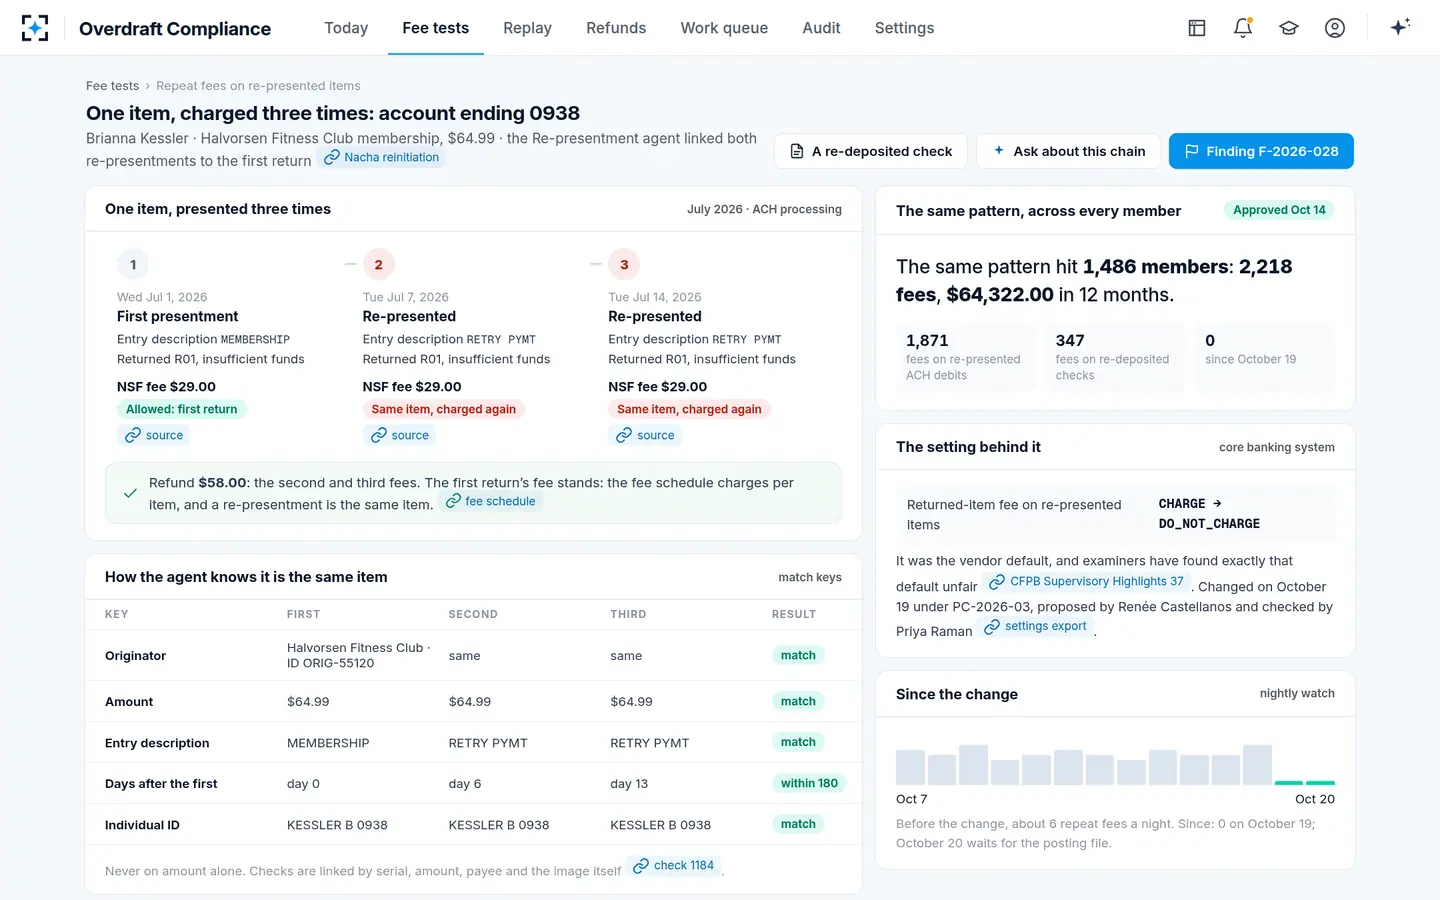The width and height of the screenshot is (1440, 900).
Task: Switch to the Replay tab
Action: click(x=527, y=28)
